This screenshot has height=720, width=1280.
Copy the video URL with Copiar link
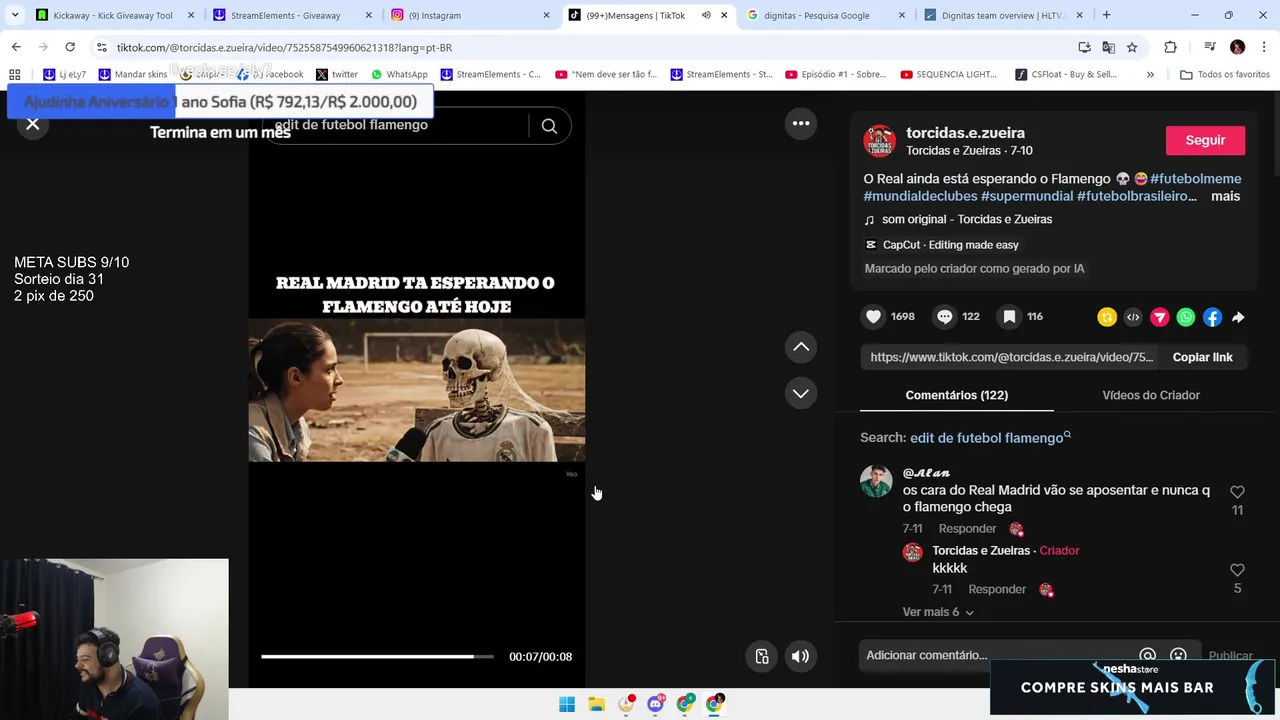[x=1202, y=357]
